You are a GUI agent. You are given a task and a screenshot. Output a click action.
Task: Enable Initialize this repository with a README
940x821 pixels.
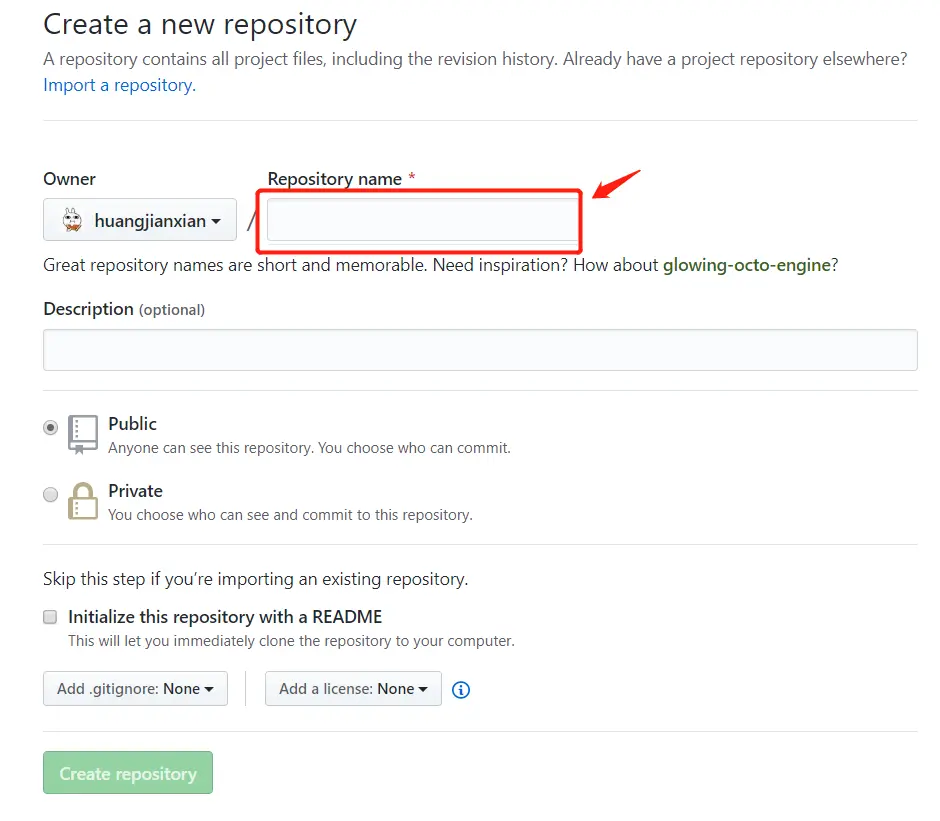50,617
